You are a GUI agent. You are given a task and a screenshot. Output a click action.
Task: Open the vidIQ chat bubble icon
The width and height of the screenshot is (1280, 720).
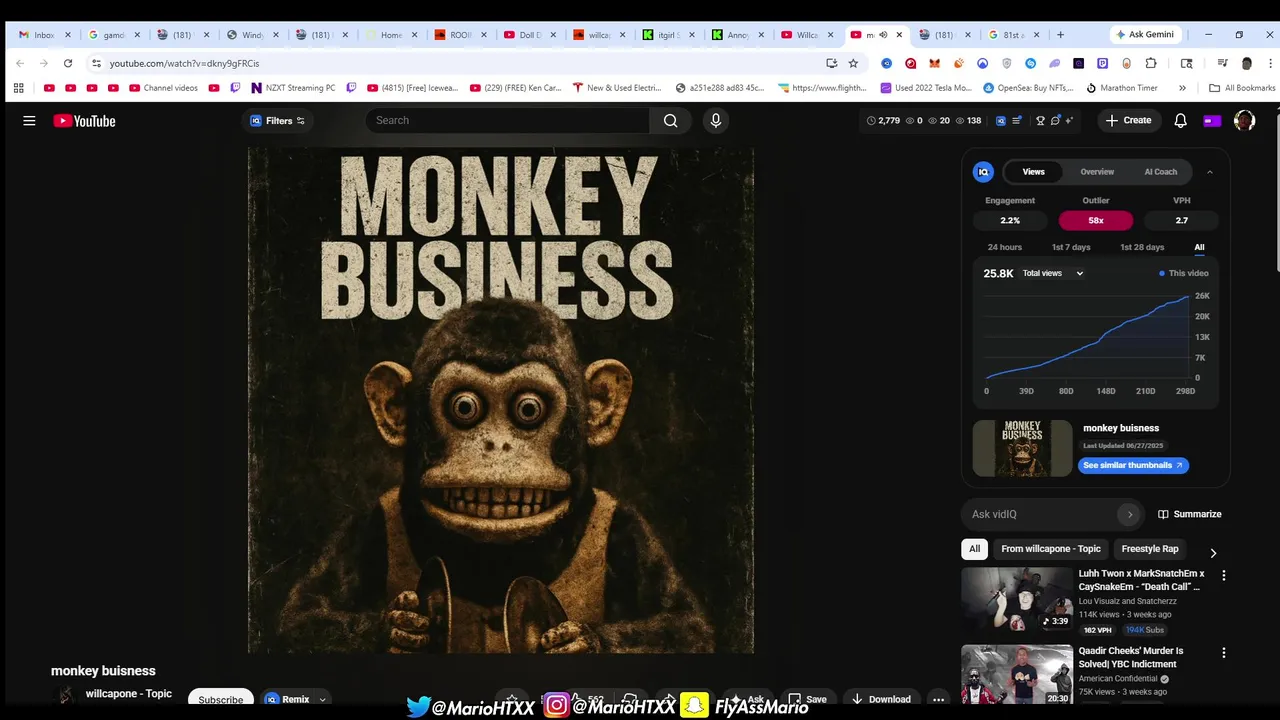1055,120
